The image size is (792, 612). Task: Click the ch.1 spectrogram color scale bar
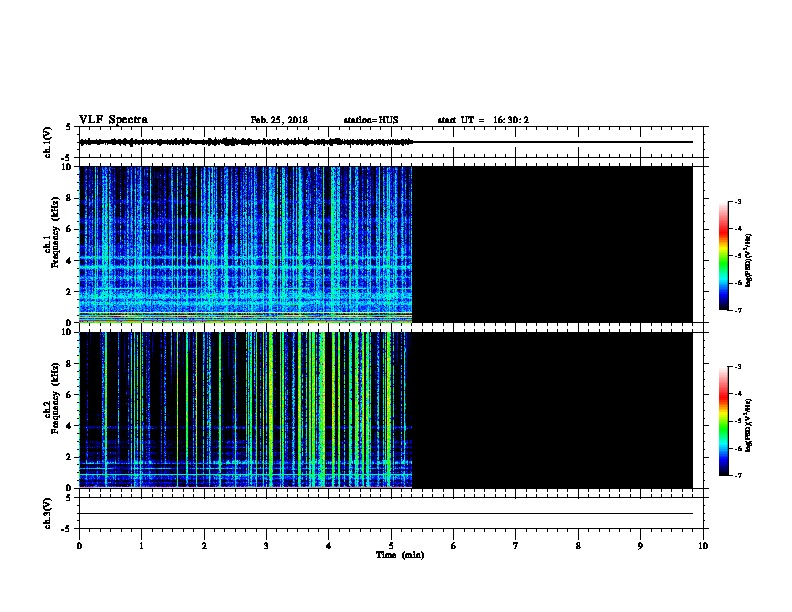[x=724, y=256]
